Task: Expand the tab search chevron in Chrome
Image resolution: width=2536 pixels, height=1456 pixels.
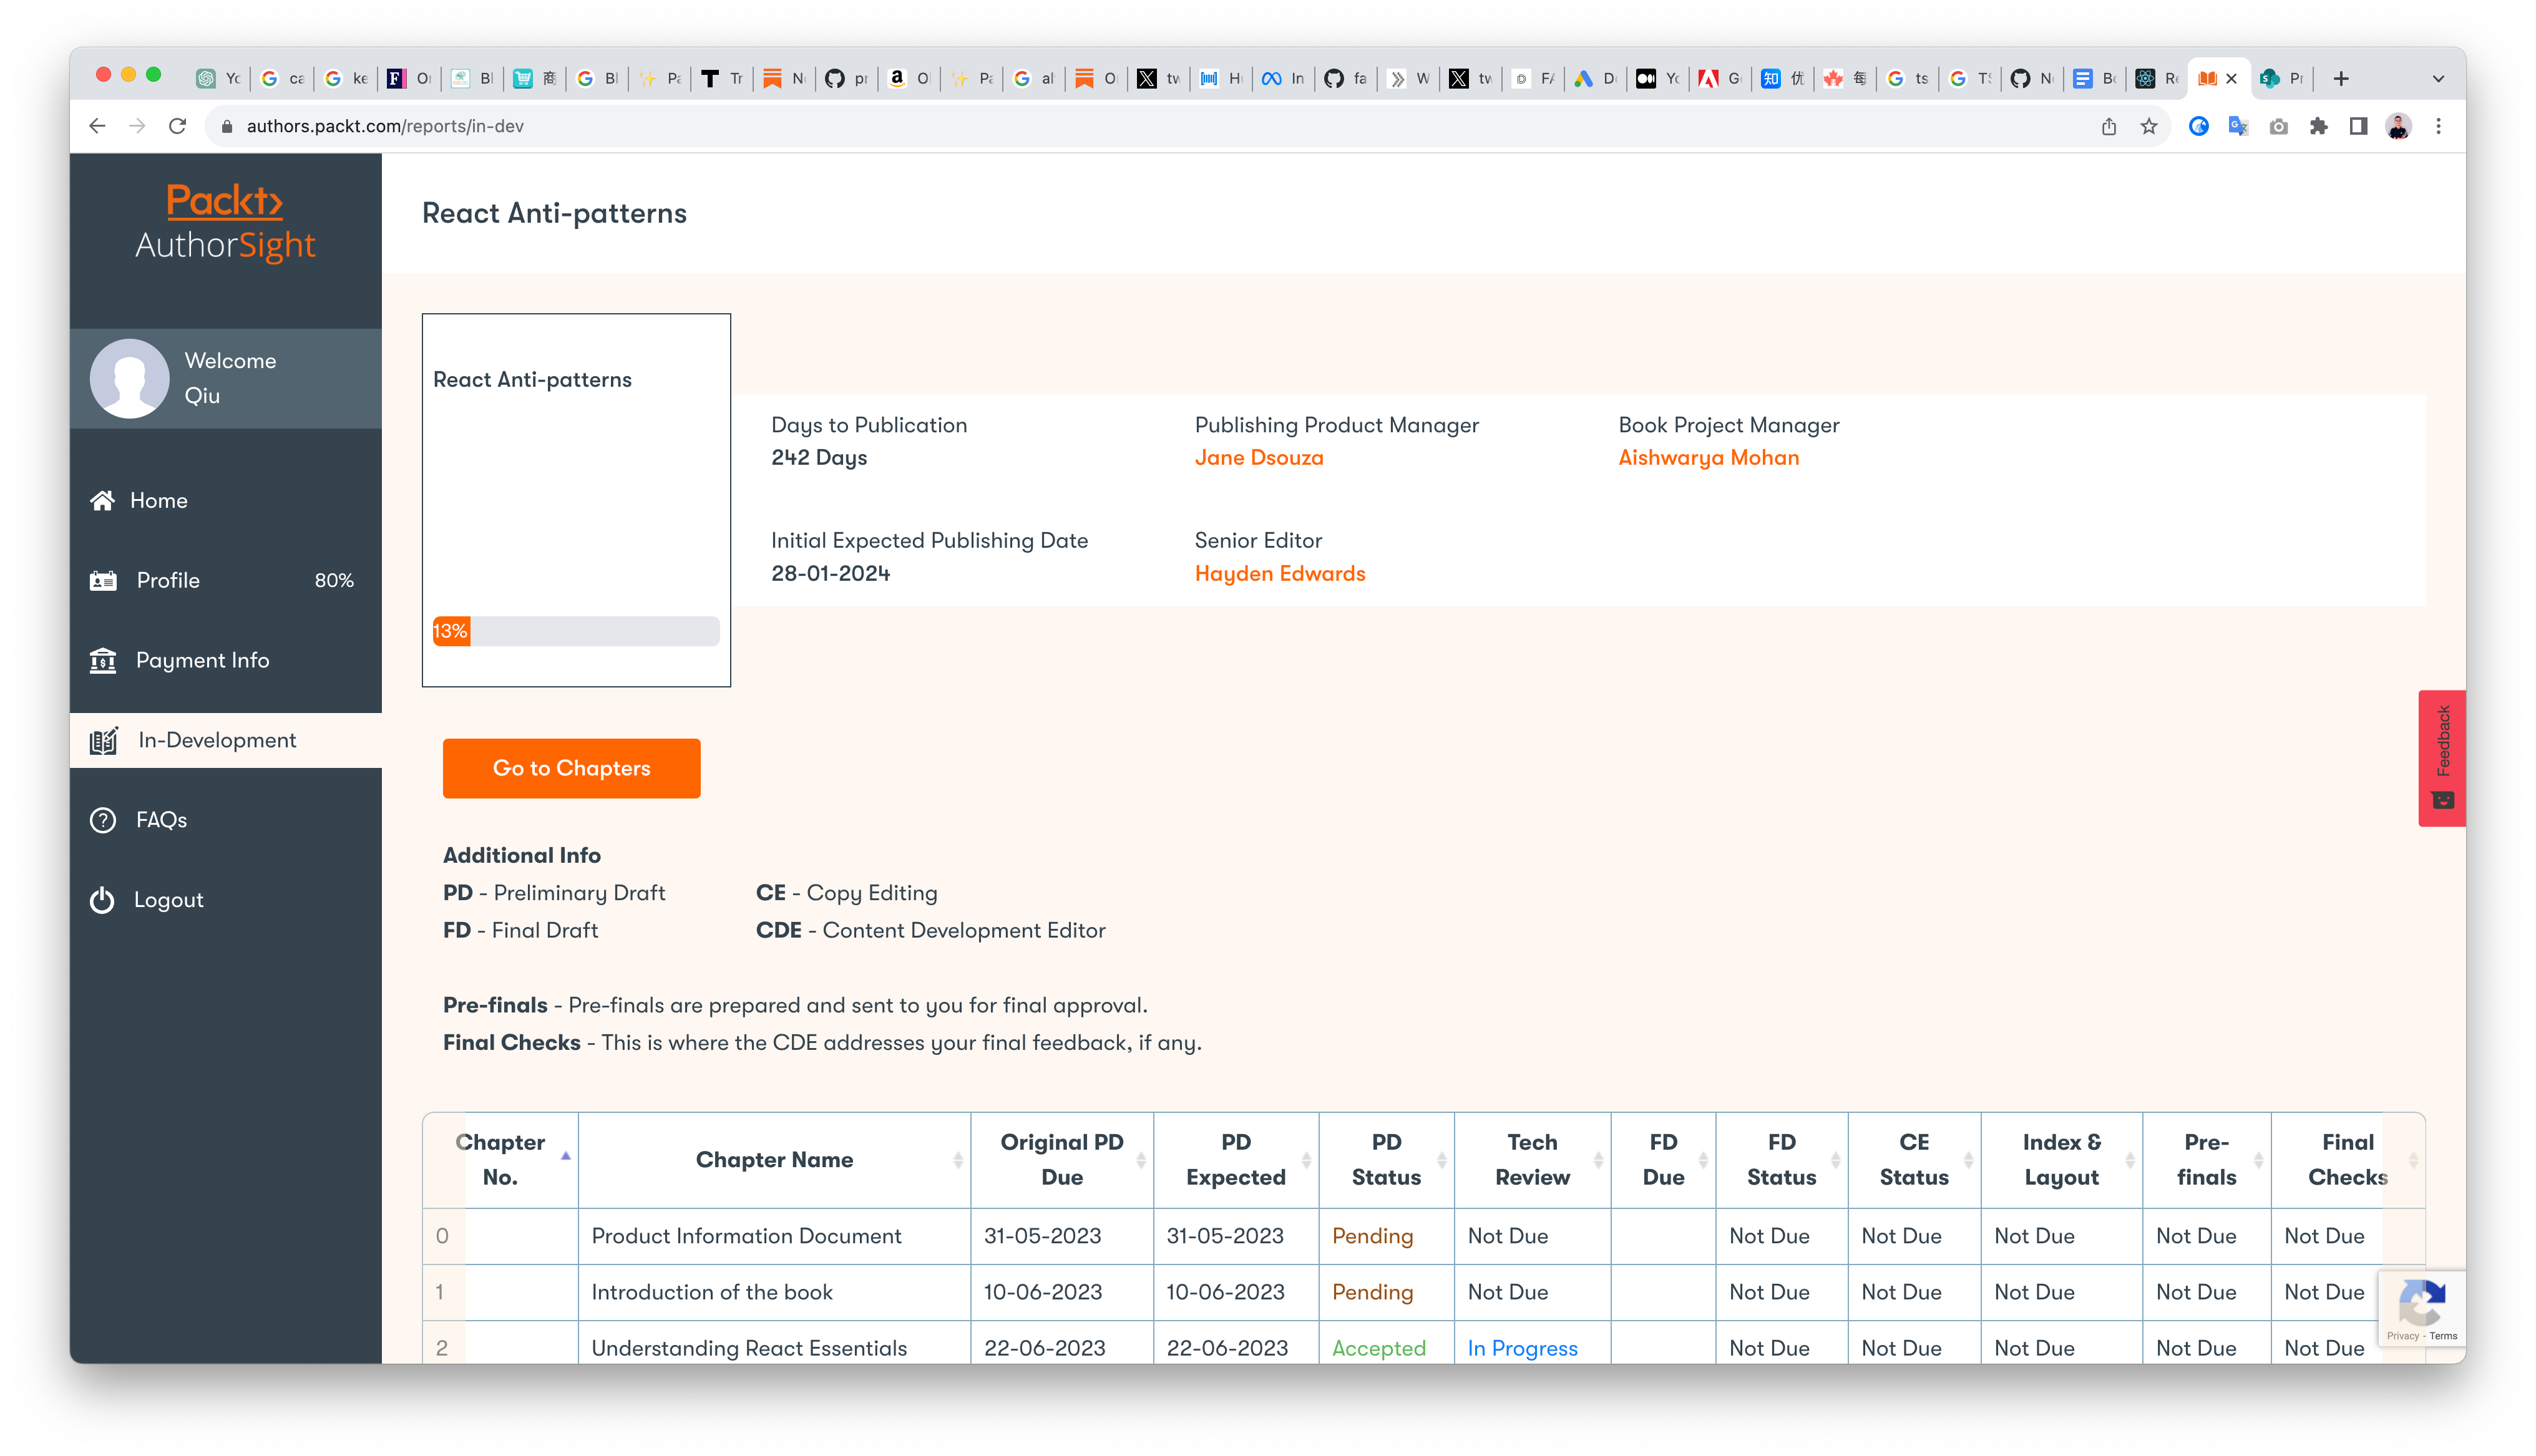Action: [2437, 79]
